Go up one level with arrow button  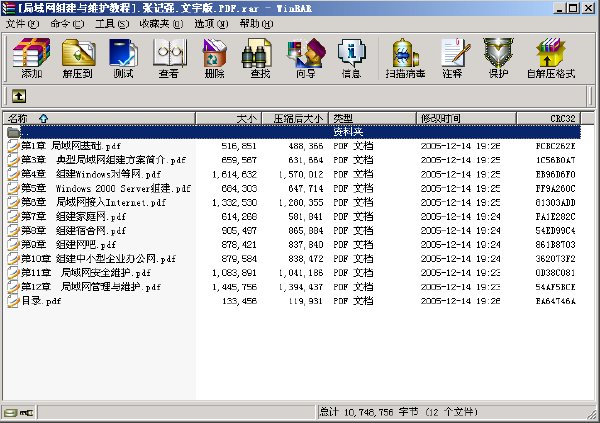click(19, 96)
